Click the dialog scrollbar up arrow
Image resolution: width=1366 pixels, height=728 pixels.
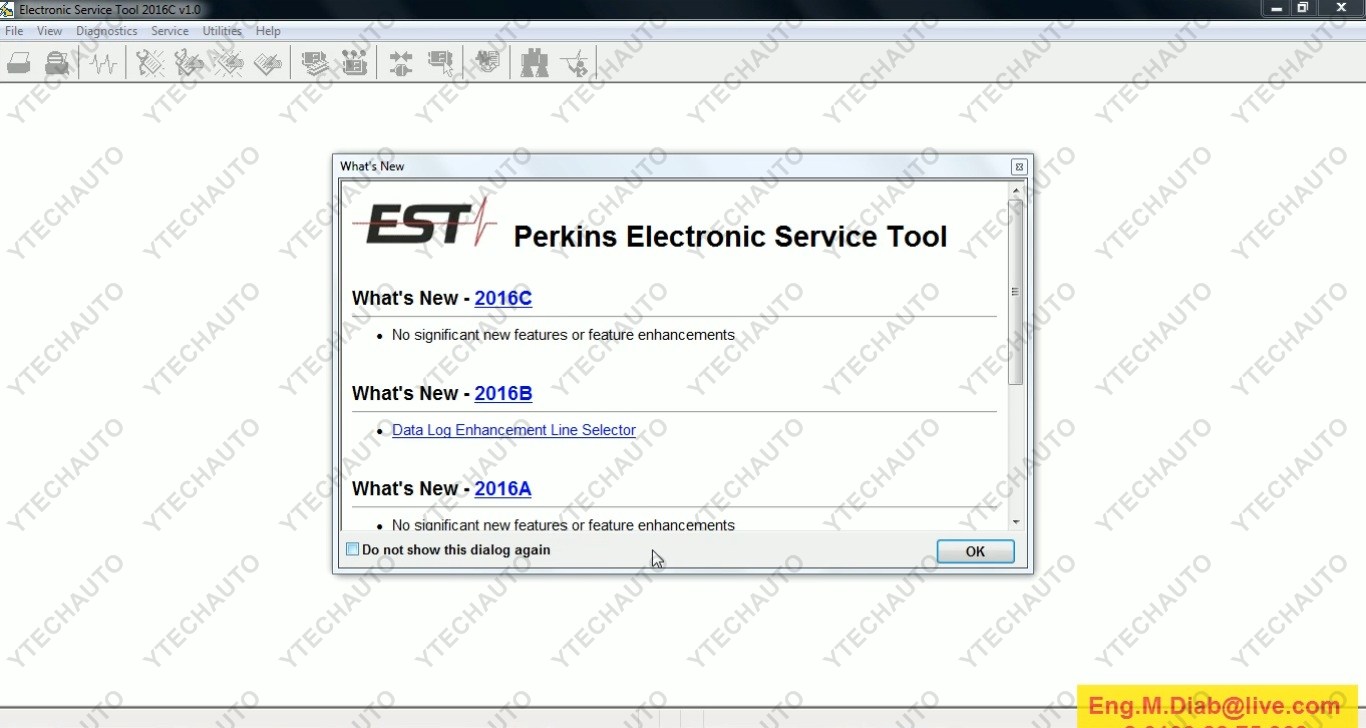(x=1016, y=190)
